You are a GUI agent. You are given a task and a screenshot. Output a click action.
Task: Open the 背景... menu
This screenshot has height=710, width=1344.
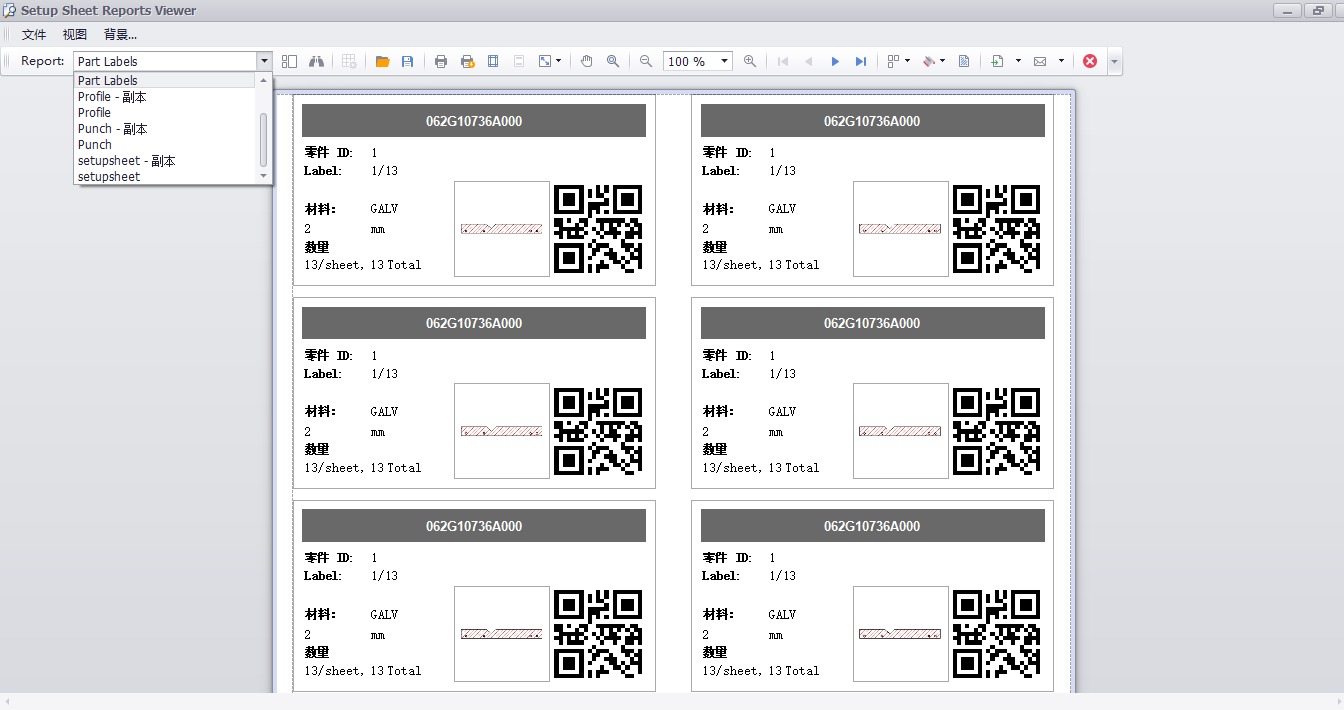[121, 34]
